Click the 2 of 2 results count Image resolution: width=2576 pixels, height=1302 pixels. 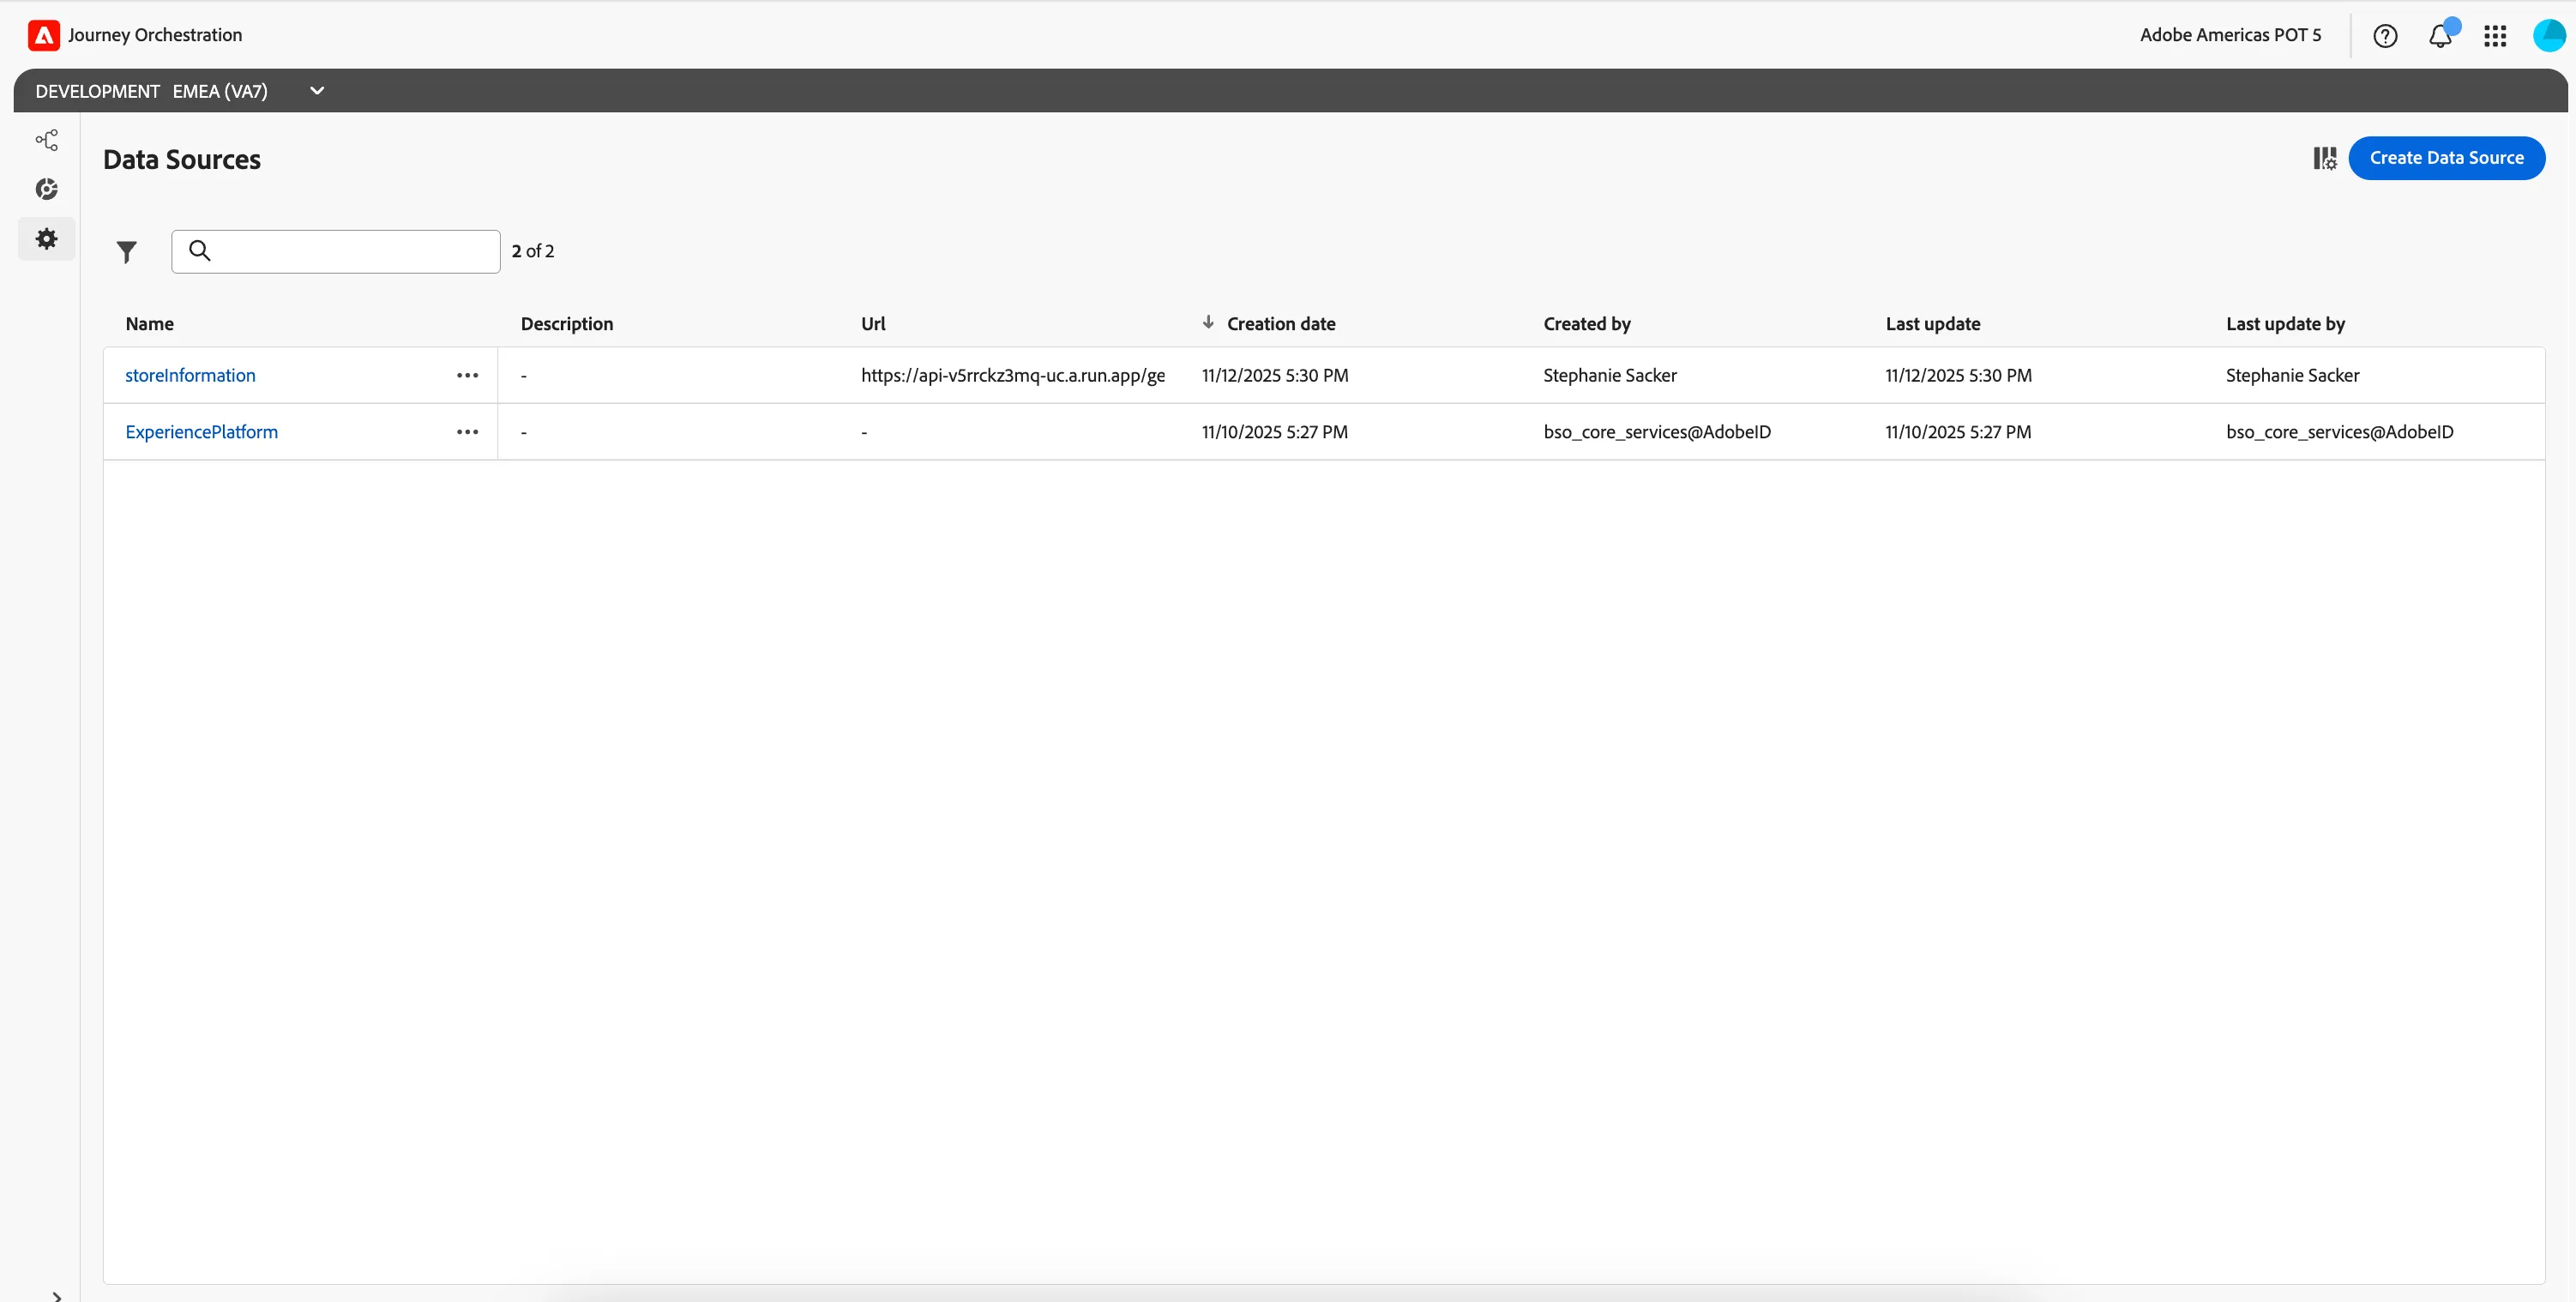pyautogui.click(x=533, y=251)
